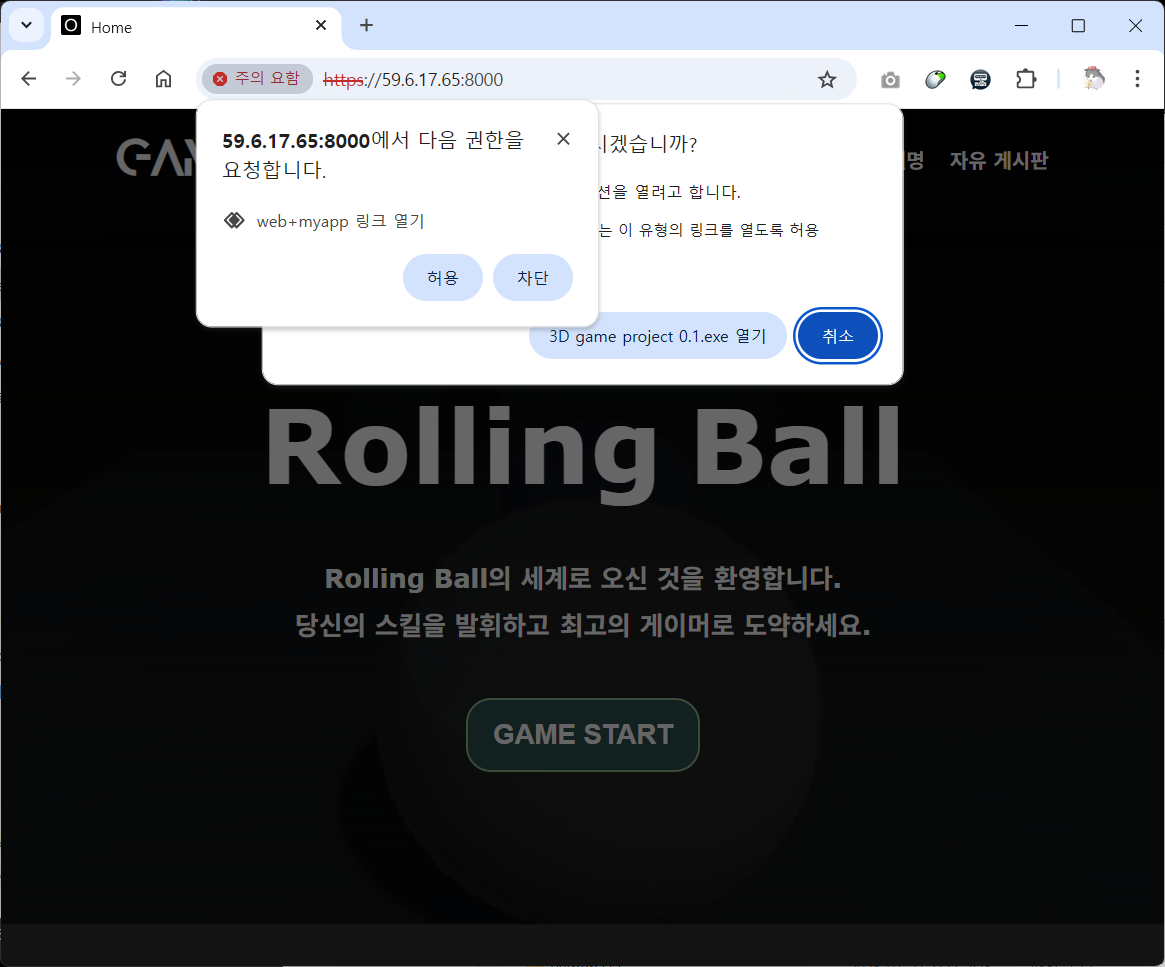The image size is (1165, 967).
Task: Open the 자유 게시판 menu link
Action: [998, 160]
